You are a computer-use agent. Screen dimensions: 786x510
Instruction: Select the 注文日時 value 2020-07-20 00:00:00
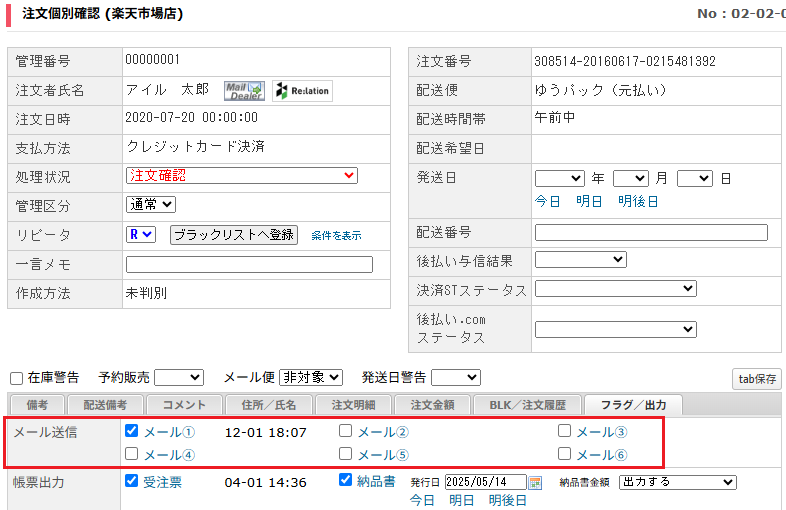pos(191,118)
